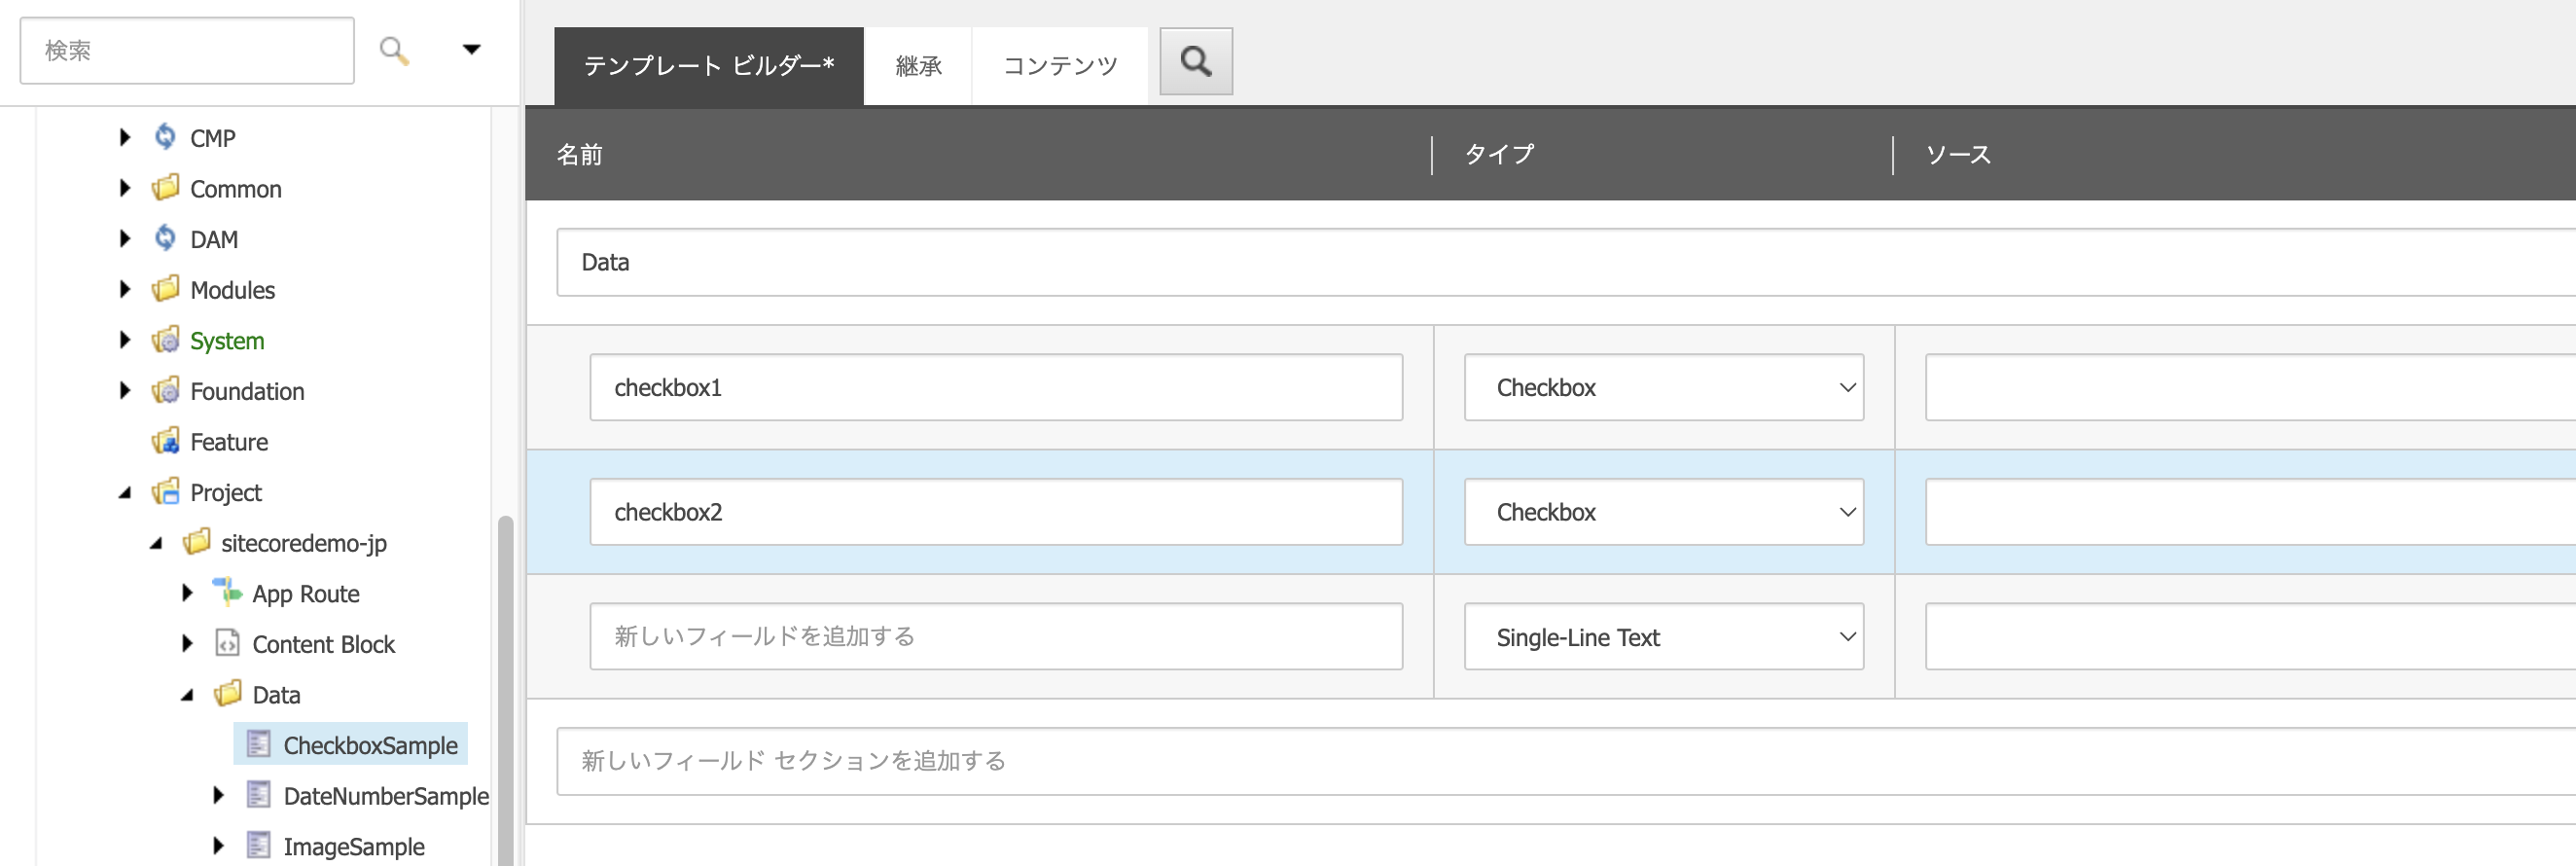Click the source input of the new field row
2576x866 pixels.
point(2250,636)
